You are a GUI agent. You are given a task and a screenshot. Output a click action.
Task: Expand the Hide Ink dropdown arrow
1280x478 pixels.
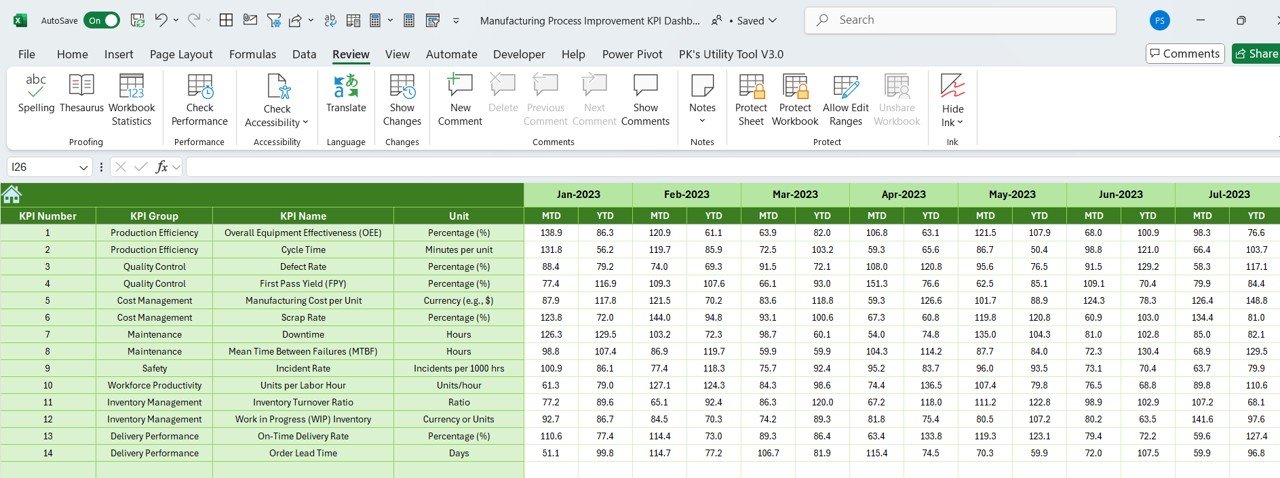(960, 122)
